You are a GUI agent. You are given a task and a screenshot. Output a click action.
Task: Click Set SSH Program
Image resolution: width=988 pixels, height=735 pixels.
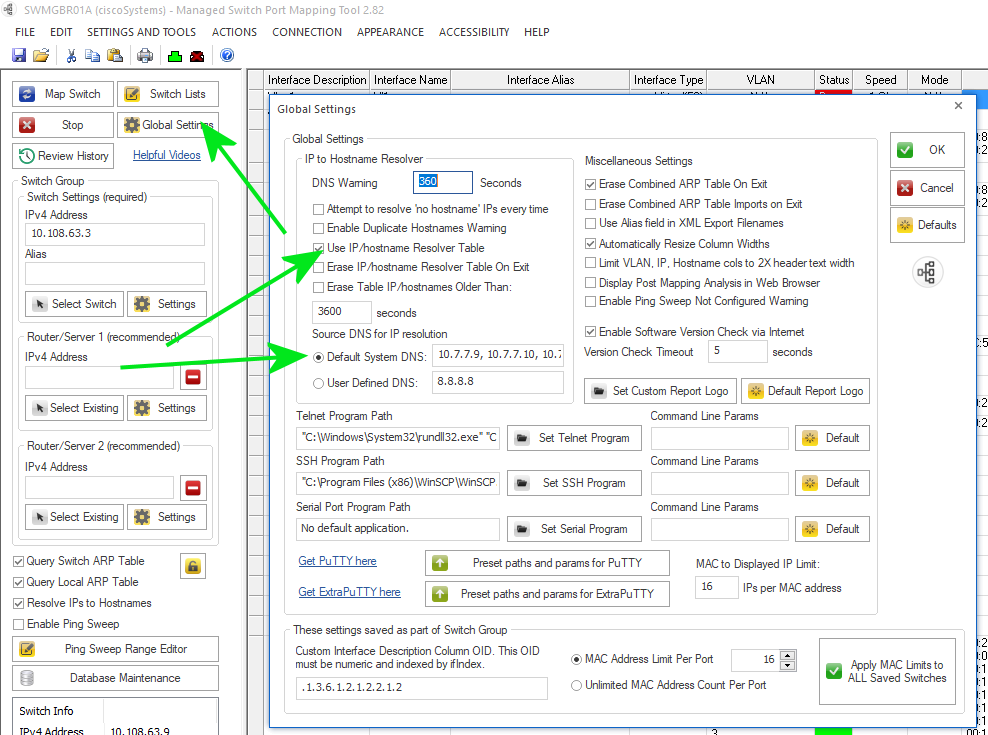pos(574,483)
